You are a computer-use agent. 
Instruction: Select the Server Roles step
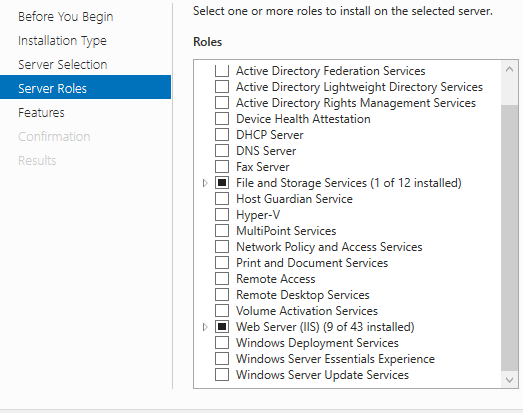[x=85, y=87]
